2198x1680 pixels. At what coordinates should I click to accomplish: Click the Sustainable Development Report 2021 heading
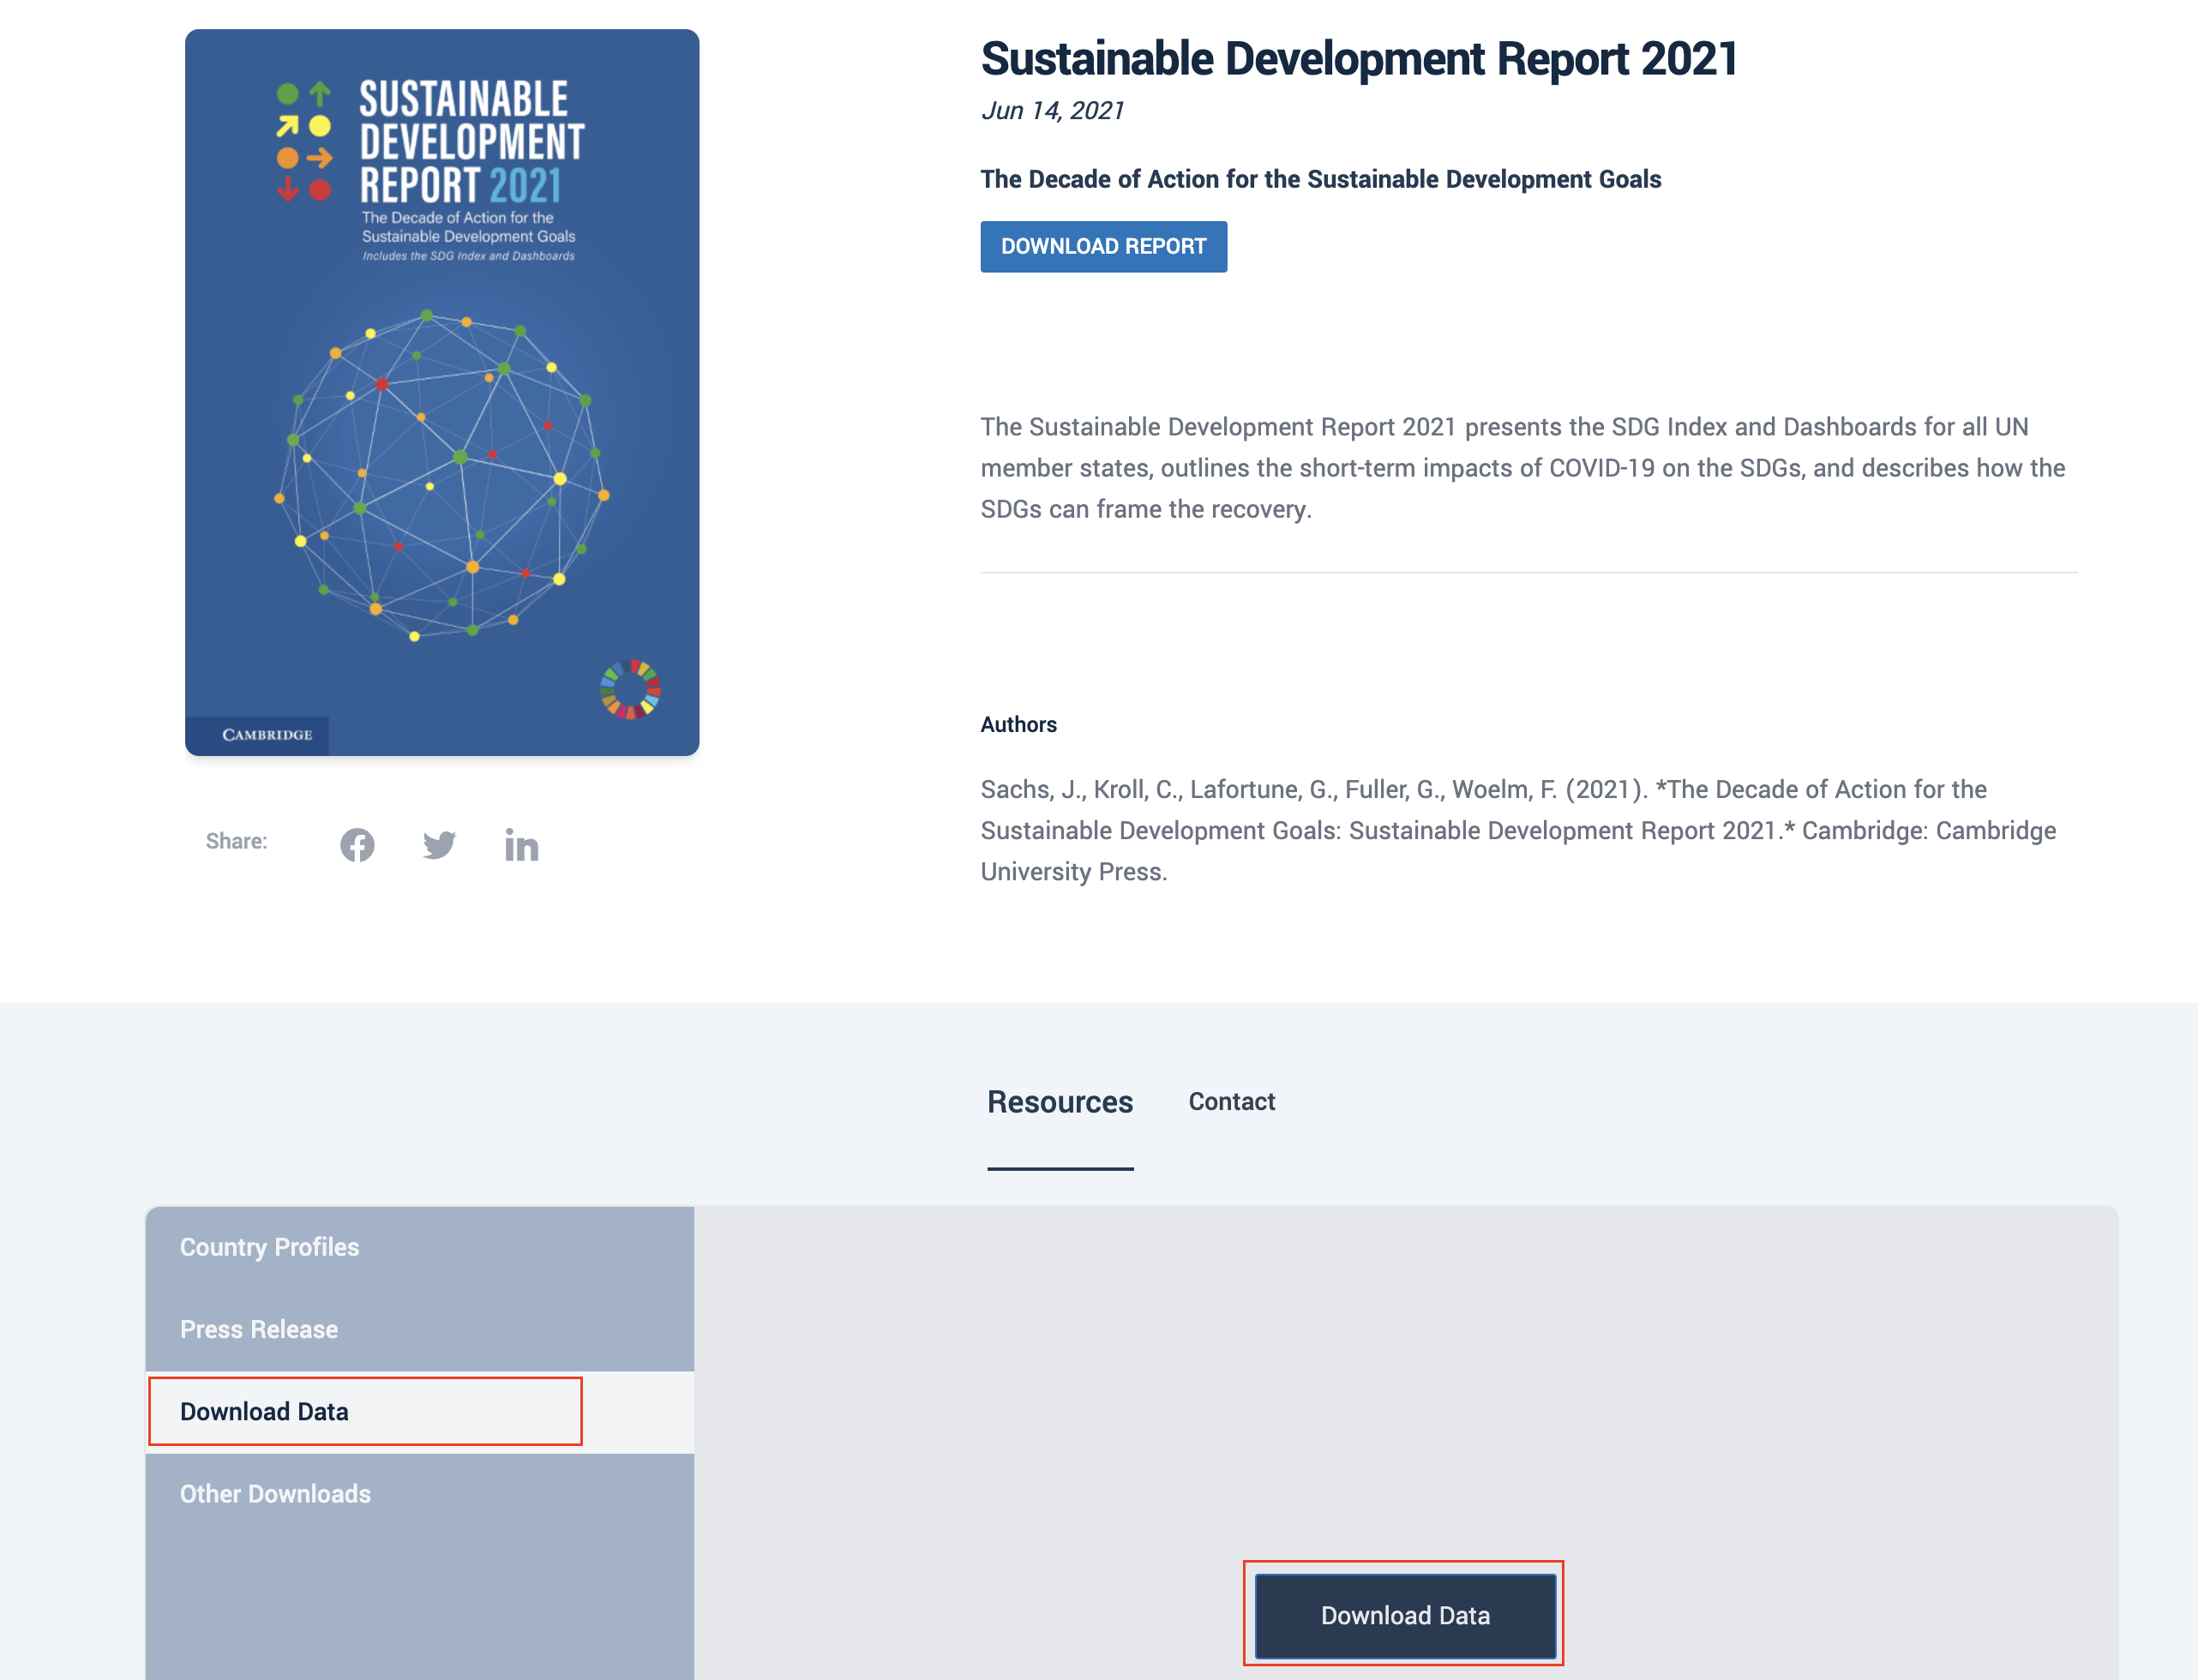(x=1358, y=59)
